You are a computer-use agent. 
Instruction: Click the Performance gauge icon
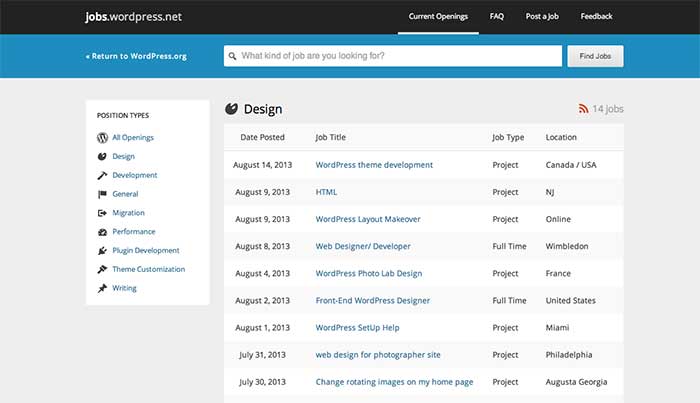pos(102,232)
